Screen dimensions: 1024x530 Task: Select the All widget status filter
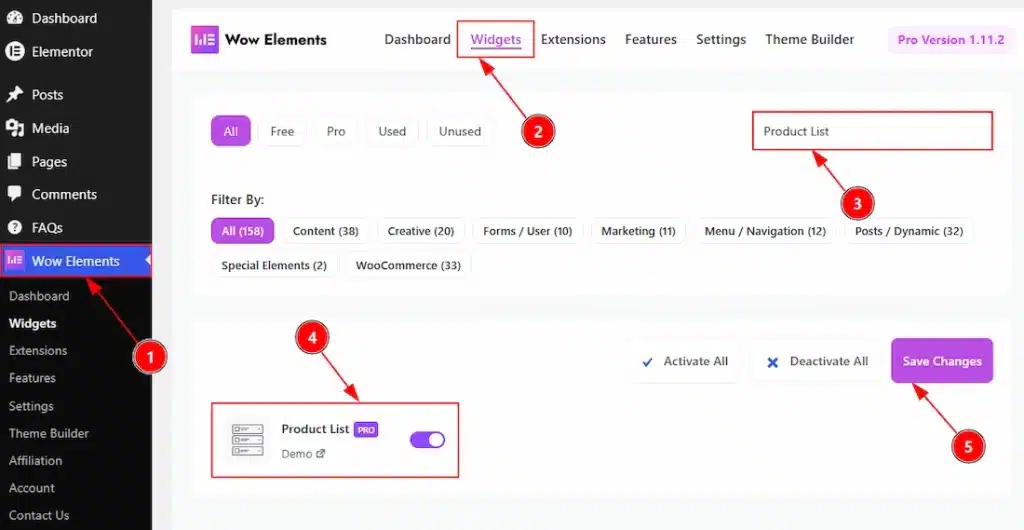click(x=231, y=131)
